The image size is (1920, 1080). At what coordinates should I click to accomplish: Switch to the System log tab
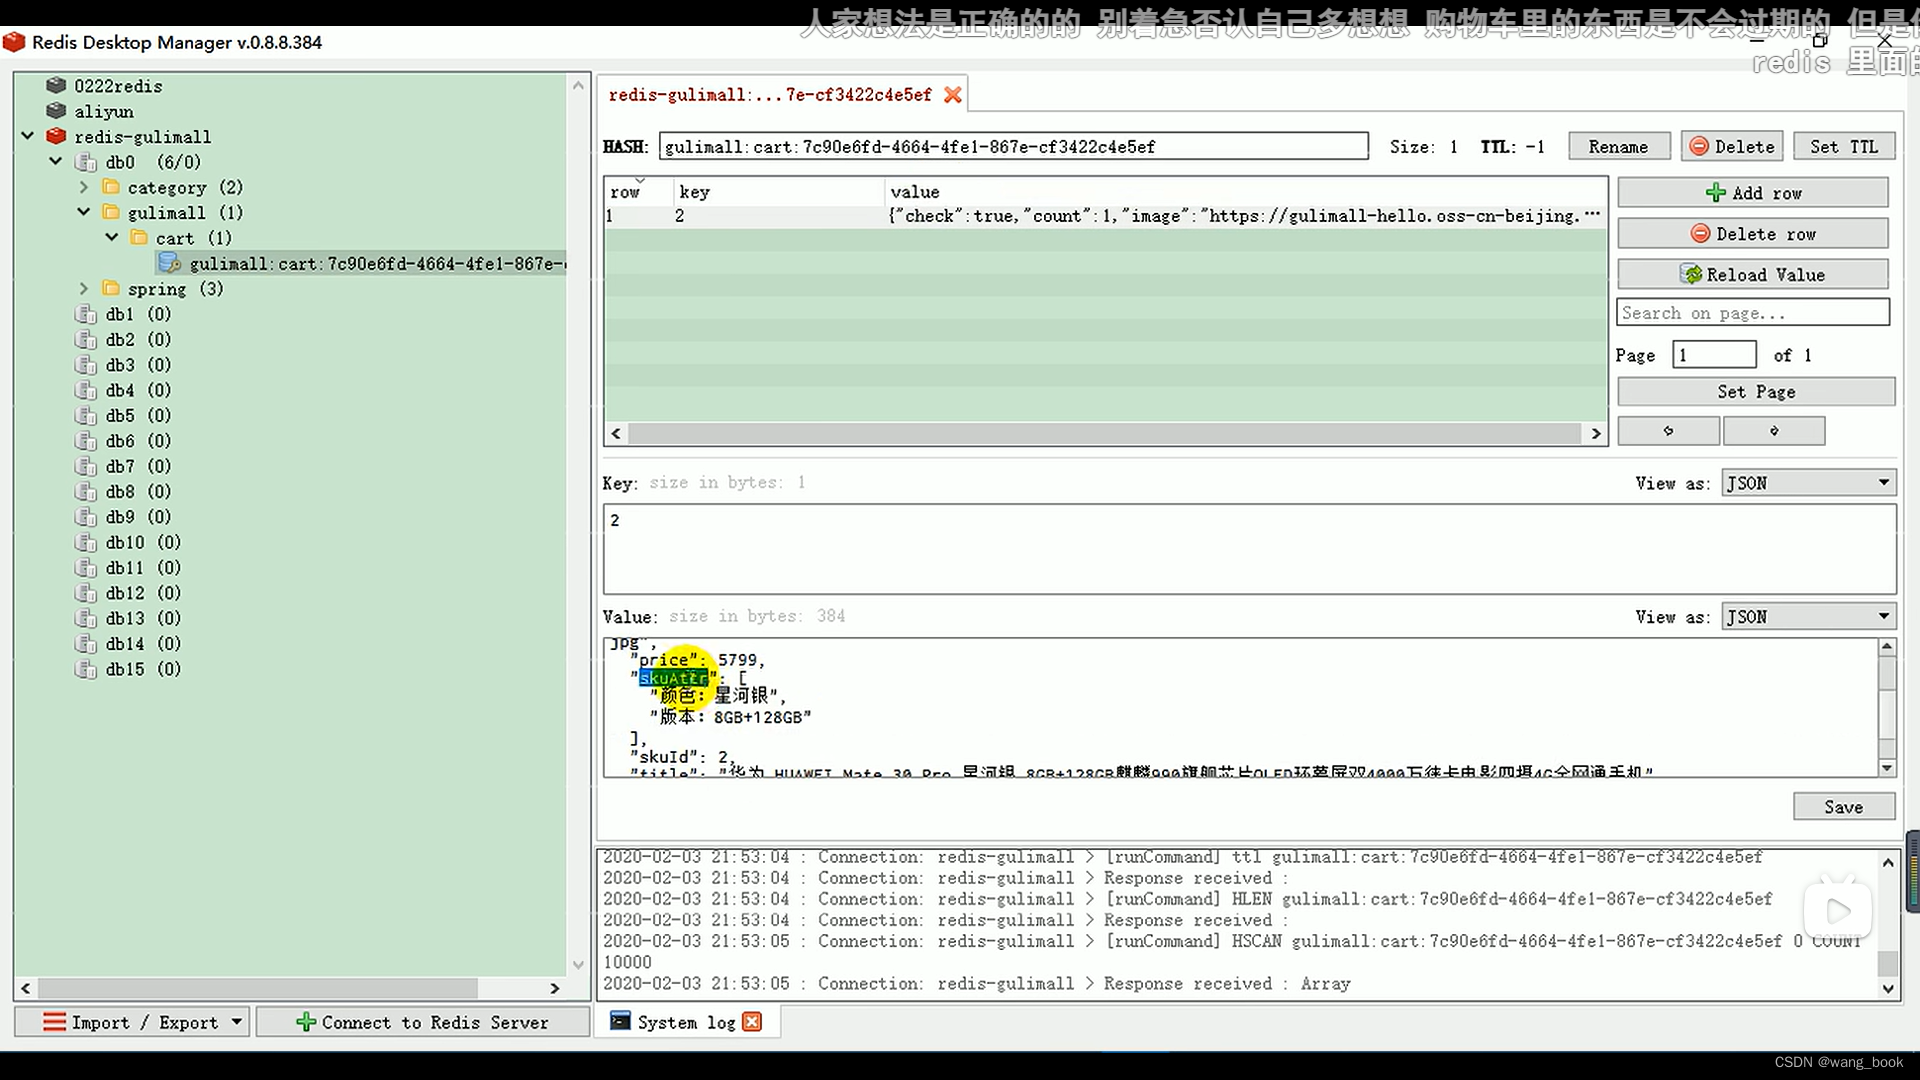click(x=686, y=1022)
